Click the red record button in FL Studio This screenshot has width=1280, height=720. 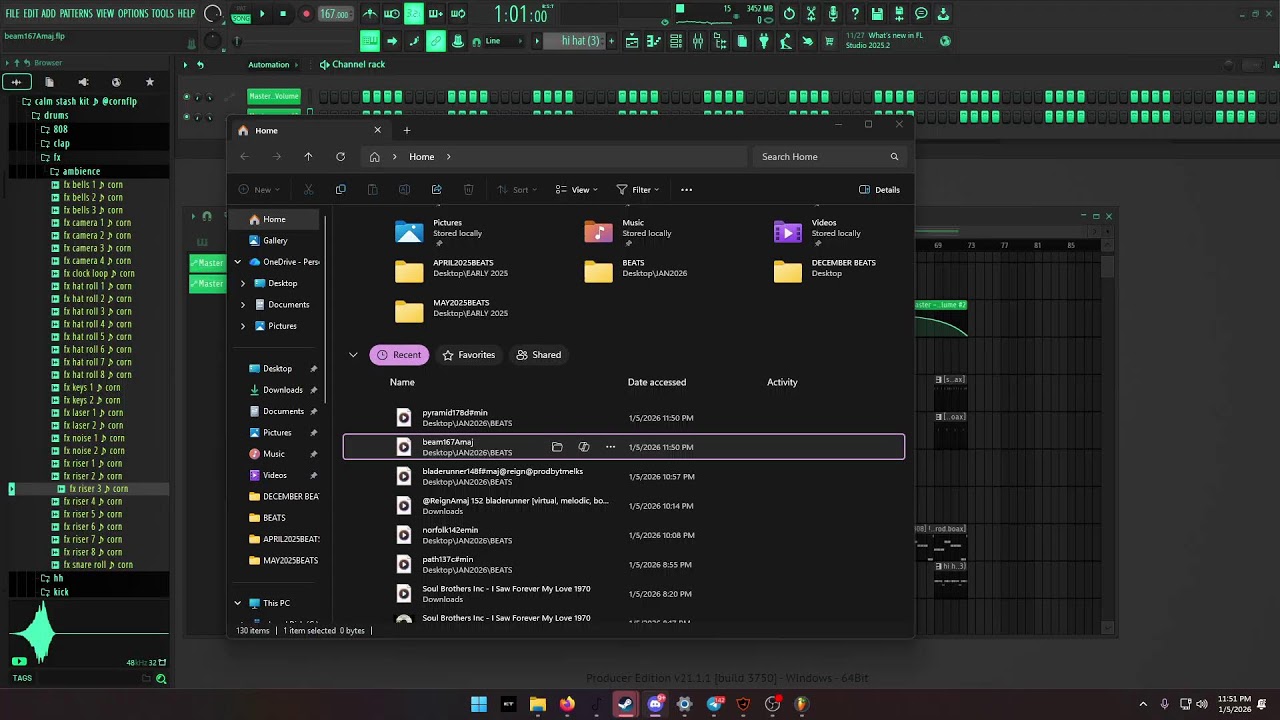[306, 14]
